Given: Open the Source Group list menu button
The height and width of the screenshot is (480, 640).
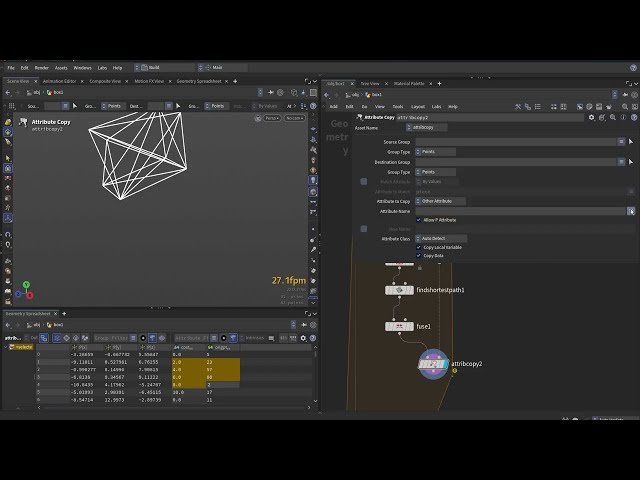Looking at the screenshot, I should 621,142.
